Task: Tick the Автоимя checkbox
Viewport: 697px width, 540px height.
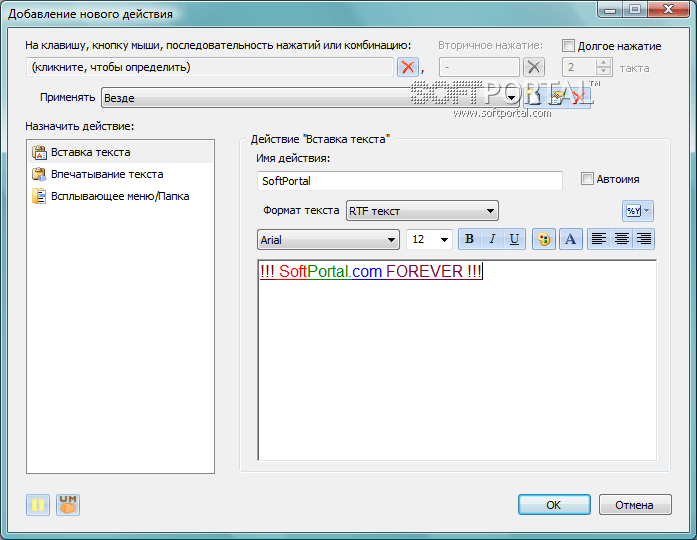Action: [587, 179]
